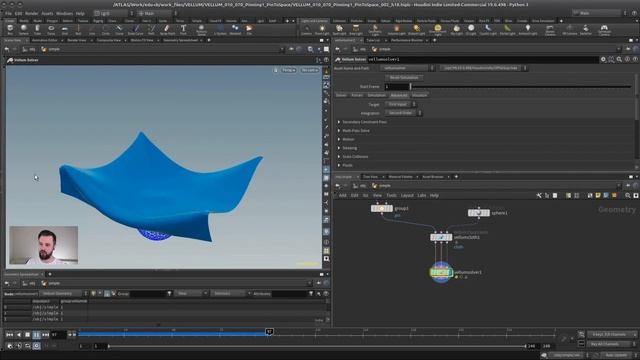Select the Torus shelf tool
The width and height of the screenshot is (640, 360).
tap(51, 29)
